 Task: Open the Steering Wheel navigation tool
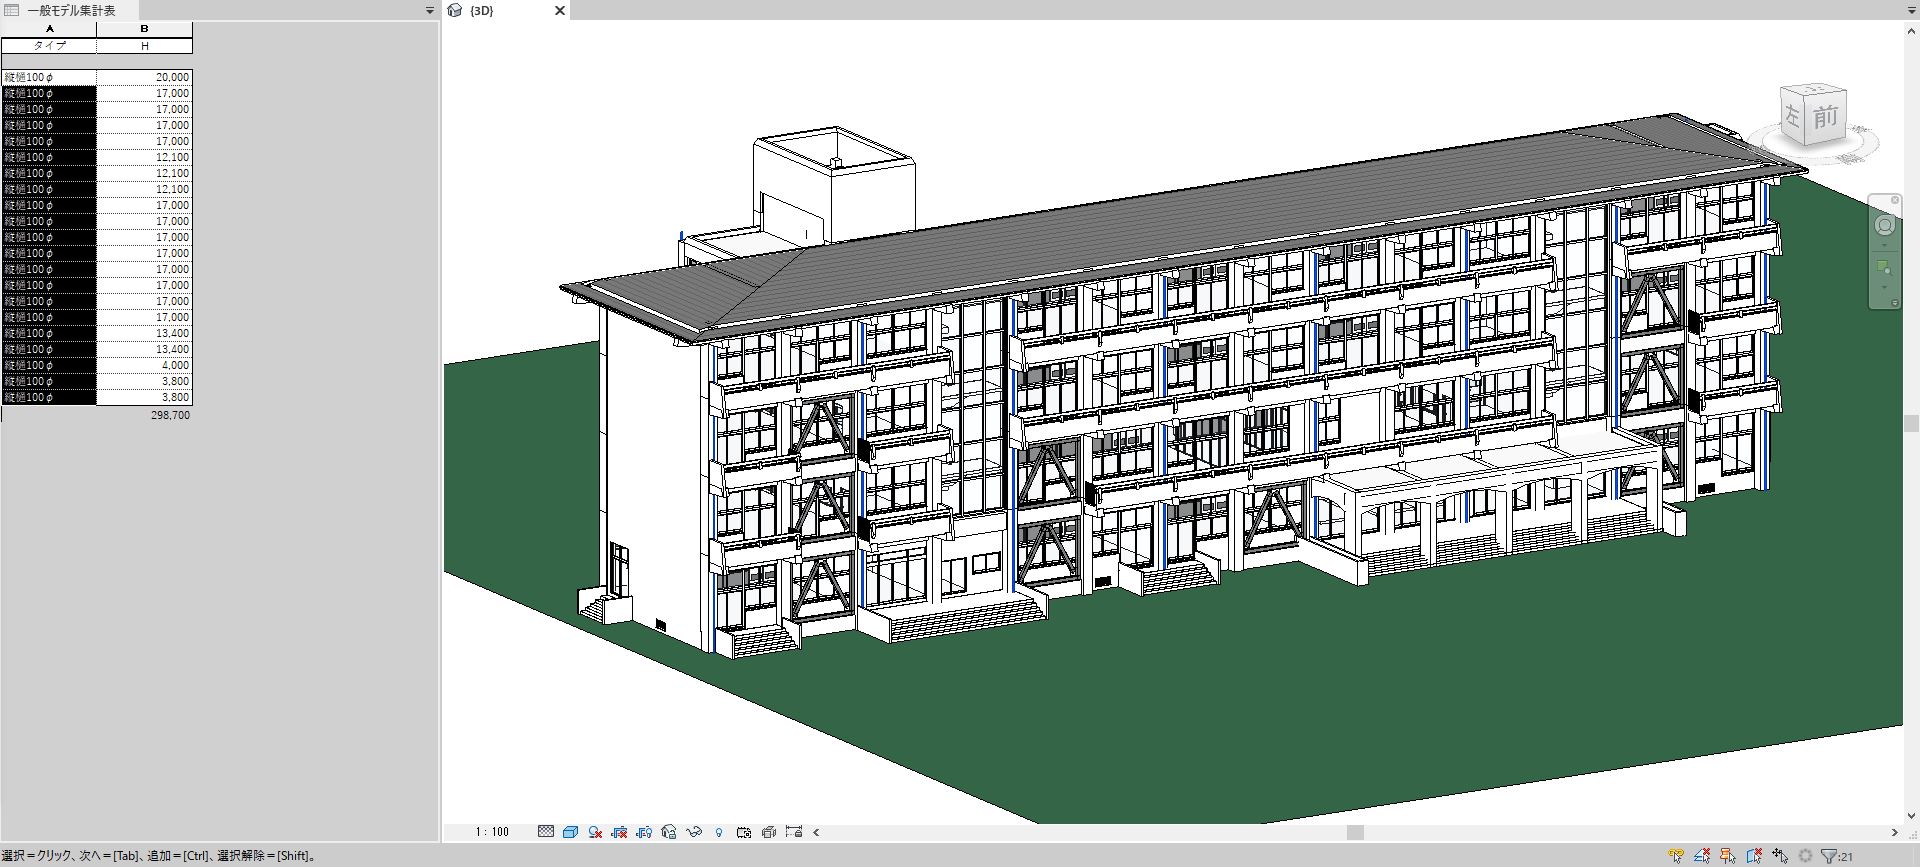(1885, 225)
